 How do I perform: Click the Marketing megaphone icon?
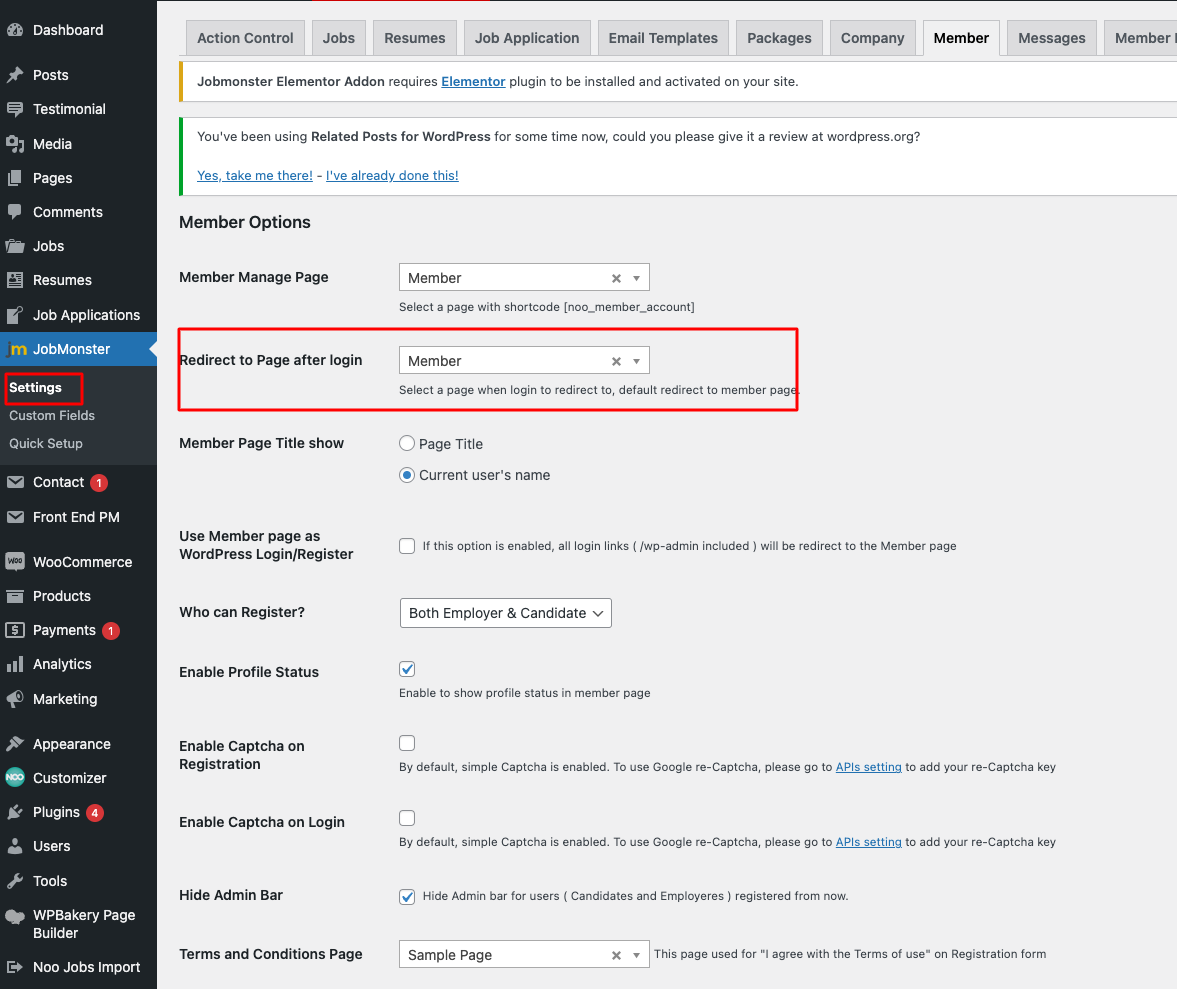click(15, 699)
